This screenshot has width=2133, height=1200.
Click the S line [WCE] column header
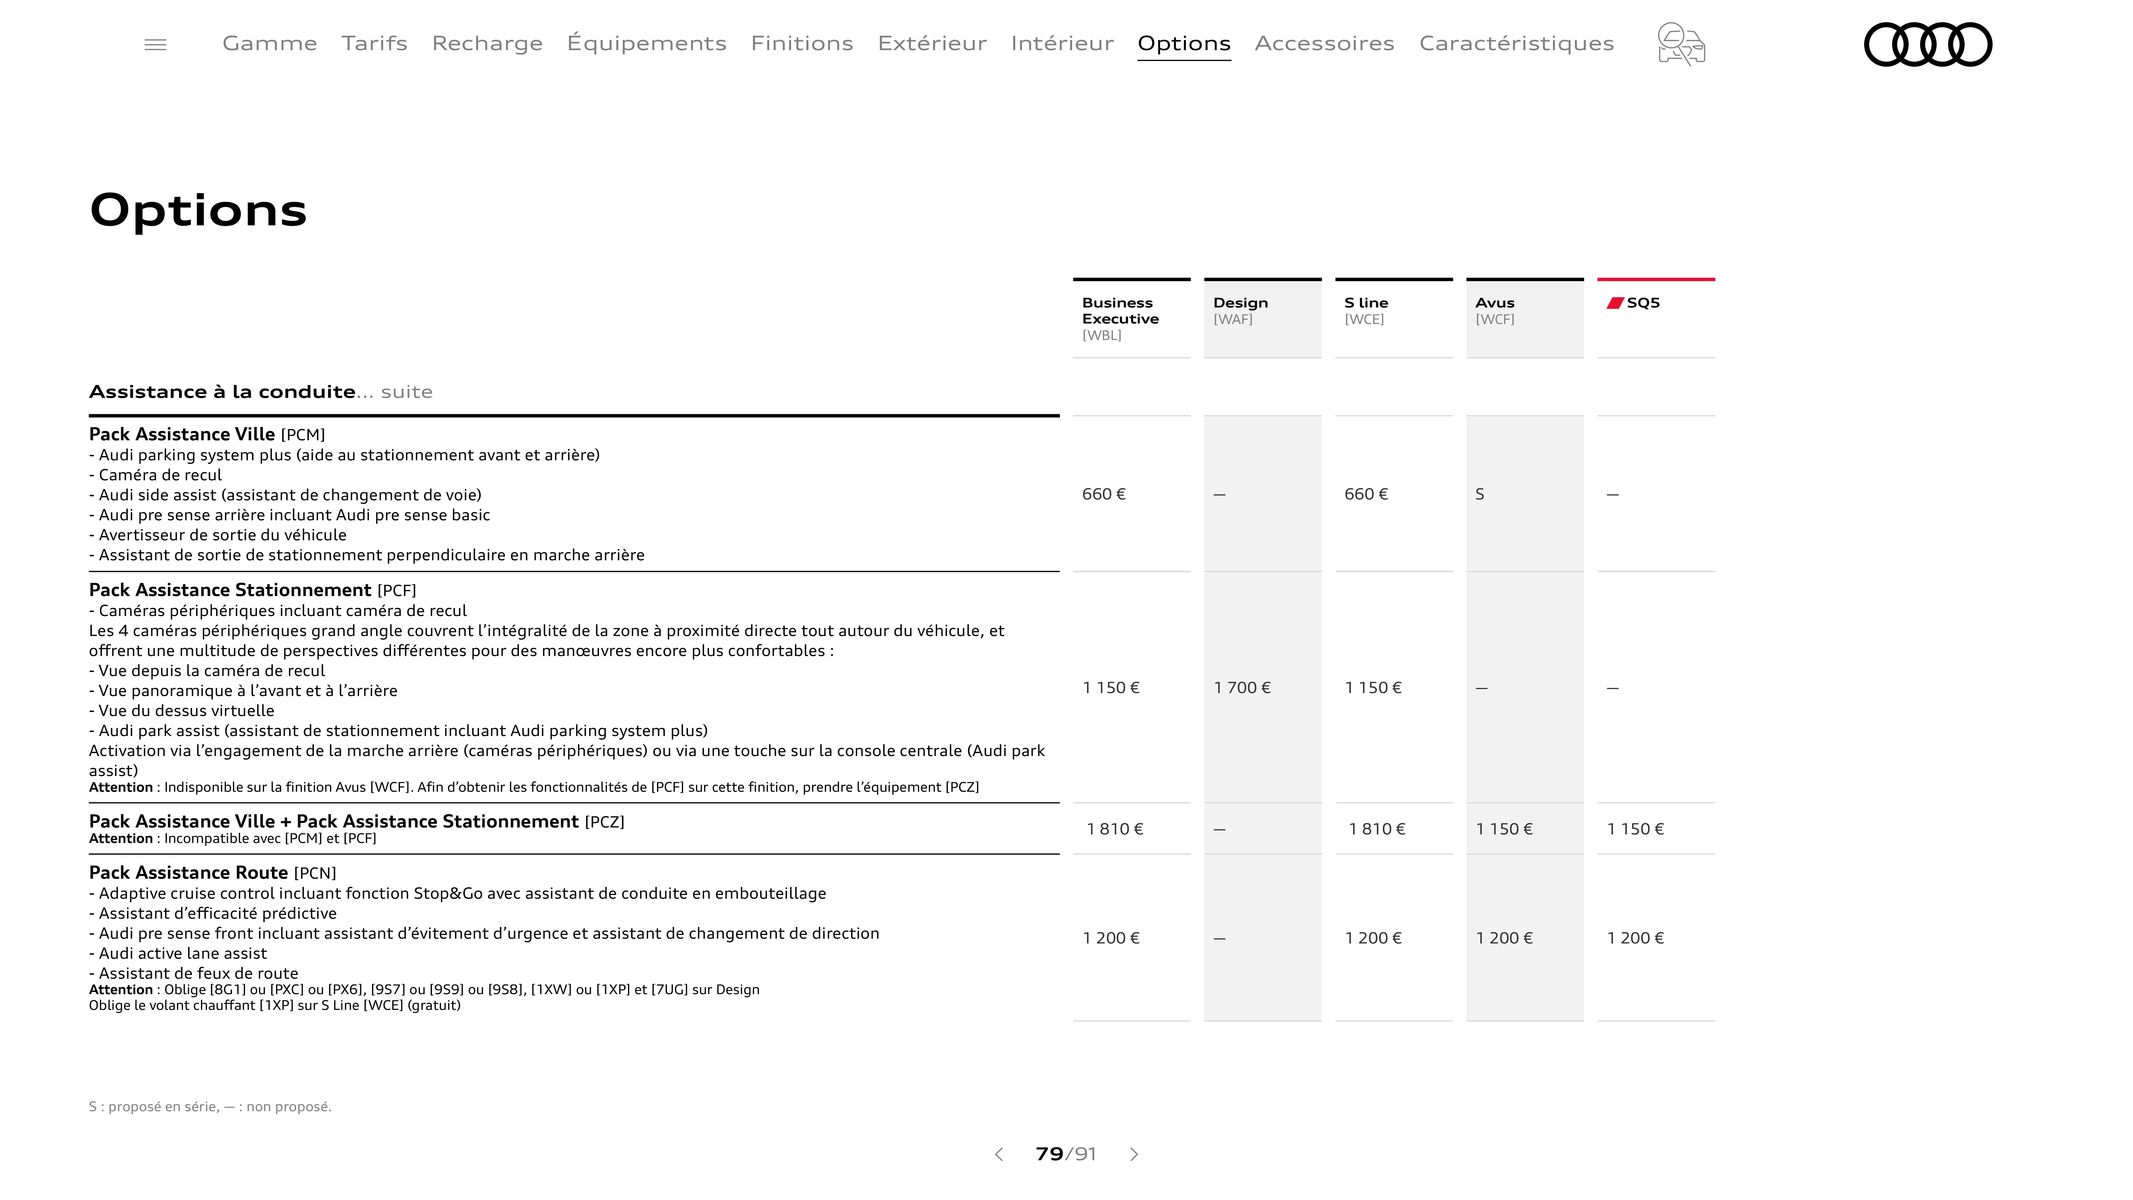click(1393, 318)
